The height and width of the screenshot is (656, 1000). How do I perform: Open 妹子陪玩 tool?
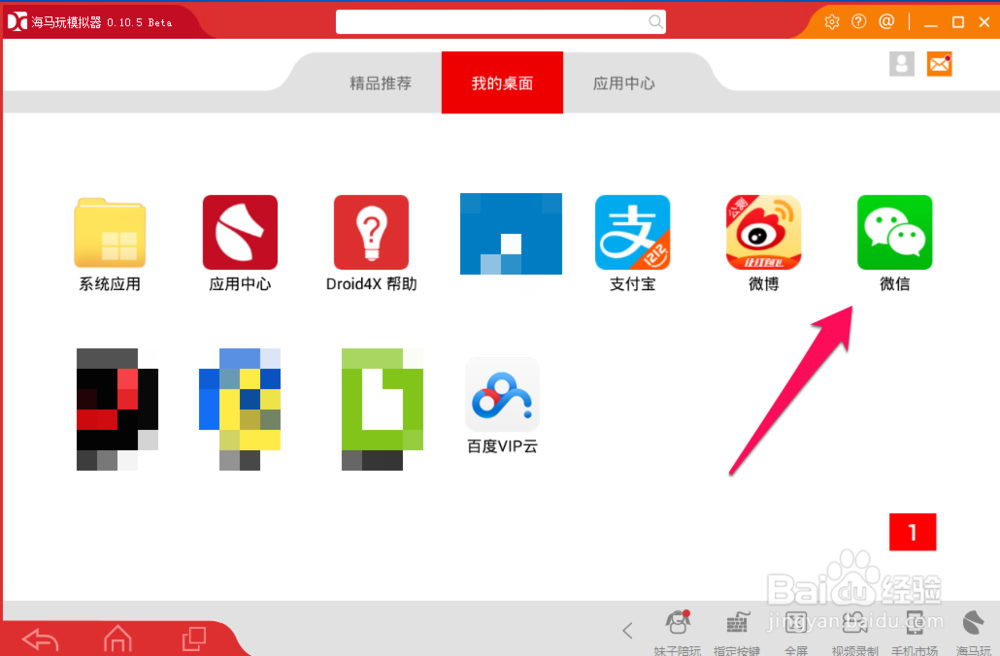click(x=677, y=632)
